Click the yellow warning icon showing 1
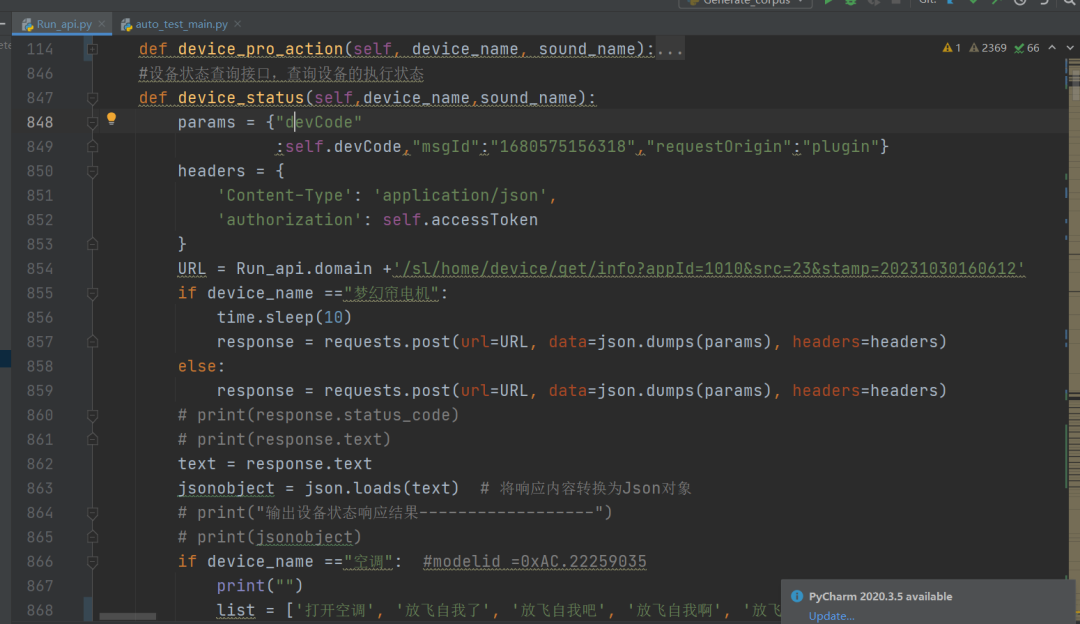 click(x=947, y=48)
